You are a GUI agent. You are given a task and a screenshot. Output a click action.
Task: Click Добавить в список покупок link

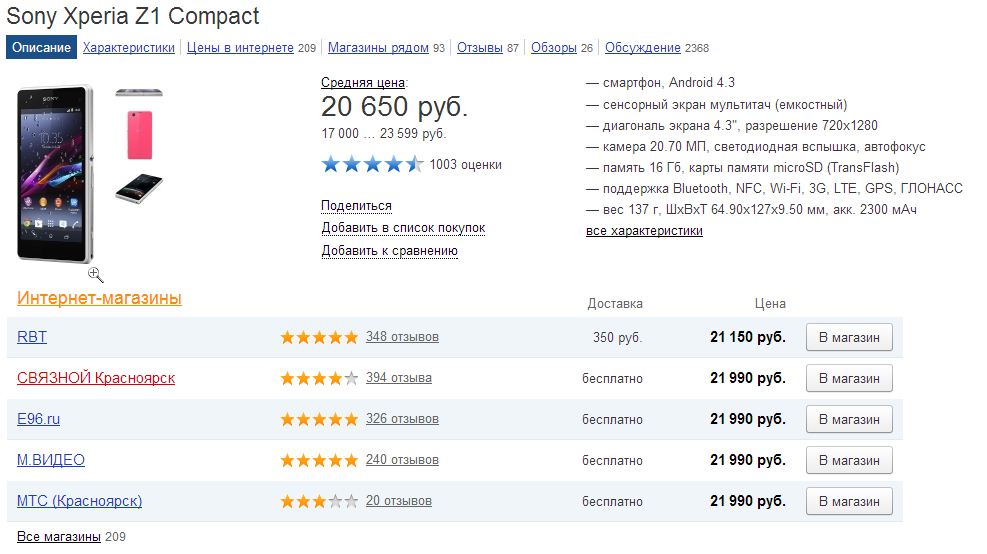click(403, 228)
